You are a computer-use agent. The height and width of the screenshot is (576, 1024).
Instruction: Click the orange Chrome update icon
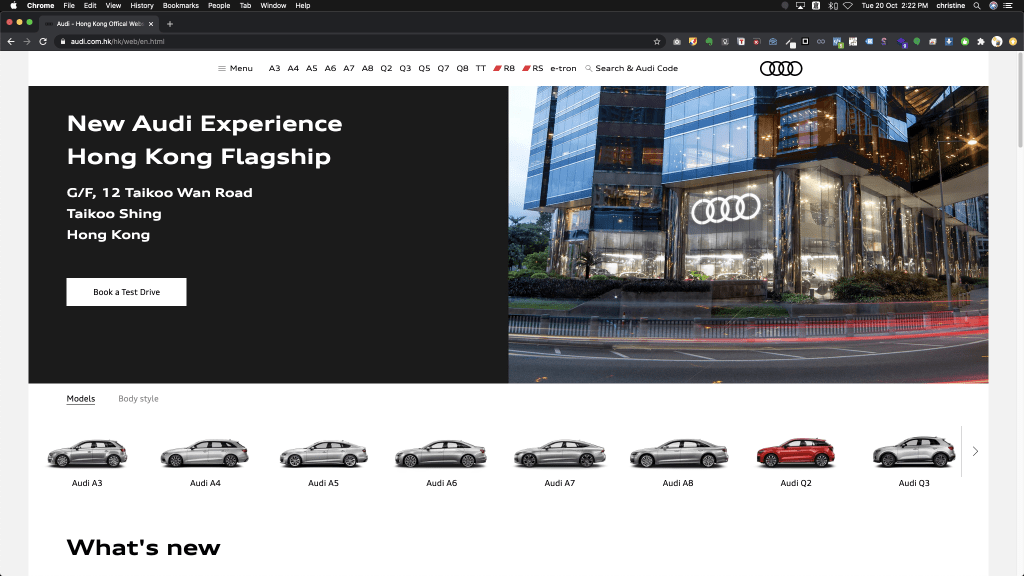click(x=1013, y=41)
